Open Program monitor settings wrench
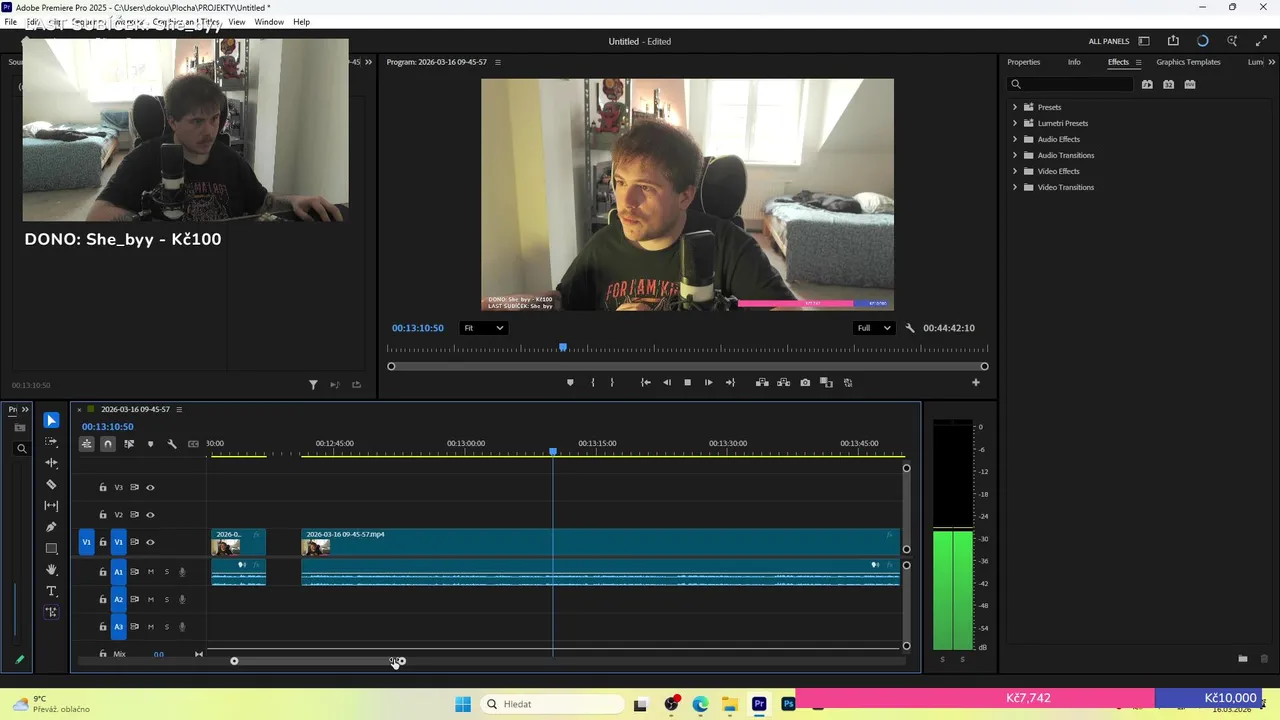Viewport: 1280px width, 720px height. [910, 328]
